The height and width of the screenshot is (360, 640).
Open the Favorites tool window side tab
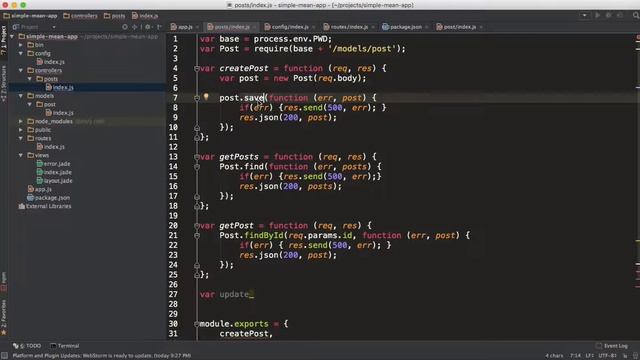[x=4, y=317]
